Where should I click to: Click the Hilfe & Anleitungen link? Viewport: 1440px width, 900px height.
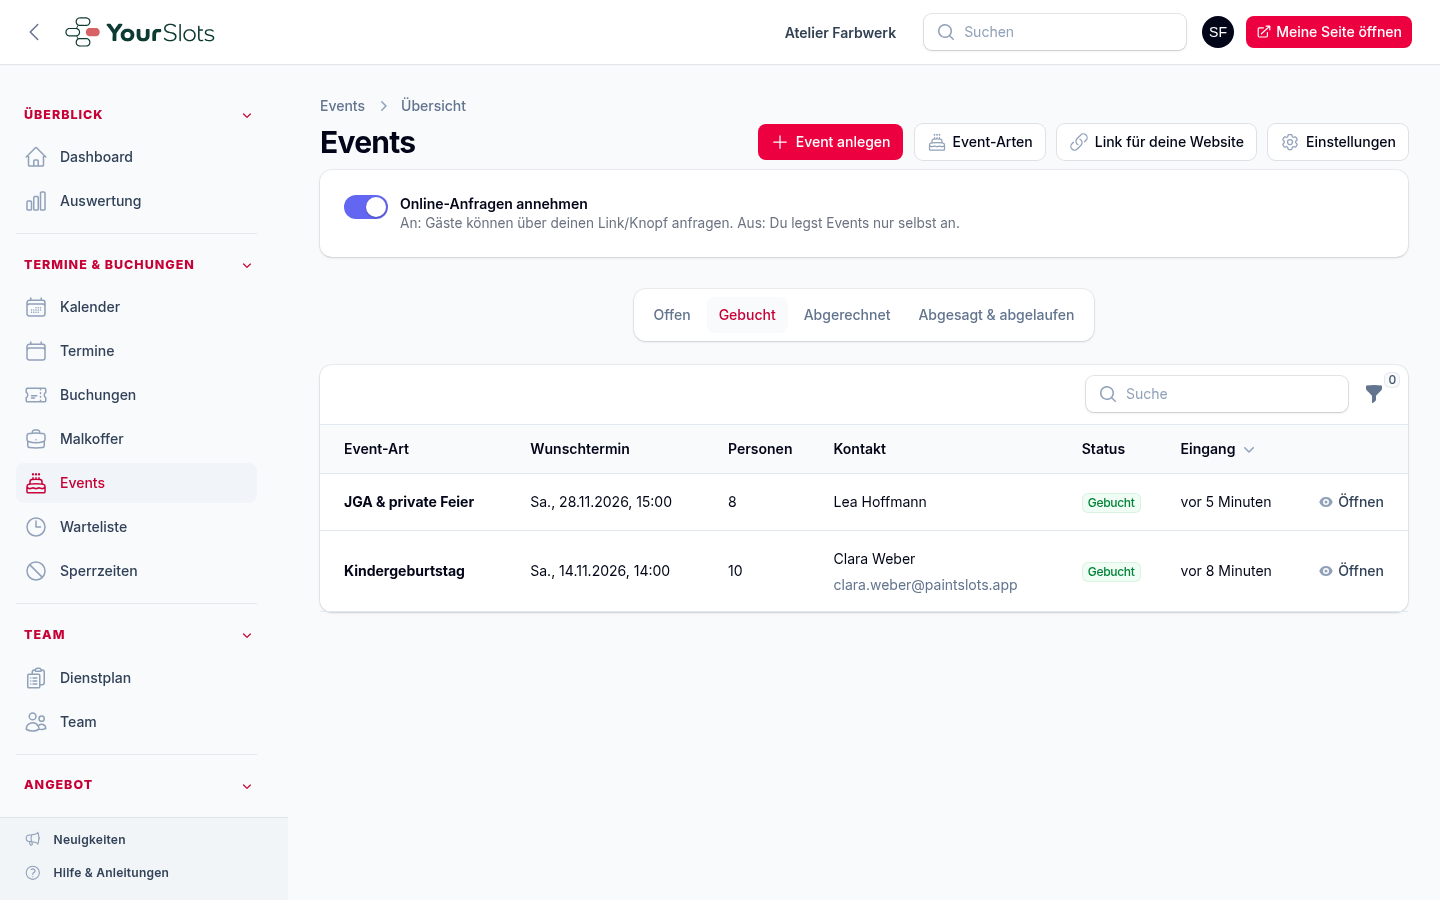pos(111,873)
